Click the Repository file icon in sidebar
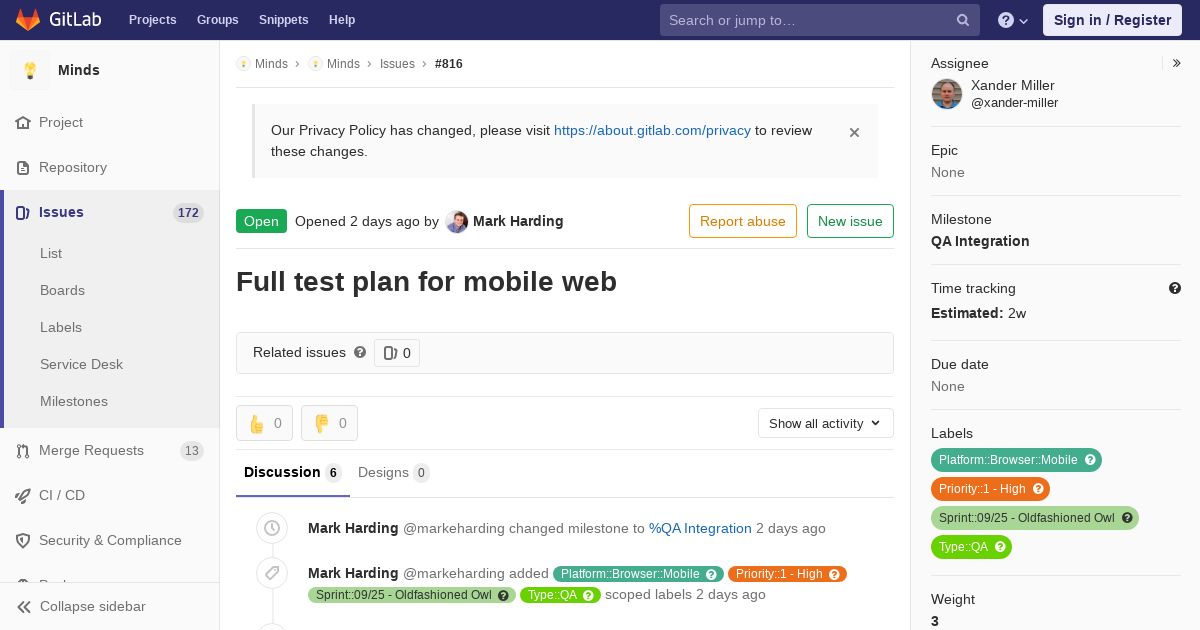The width and height of the screenshot is (1200, 630). (23, 168)
